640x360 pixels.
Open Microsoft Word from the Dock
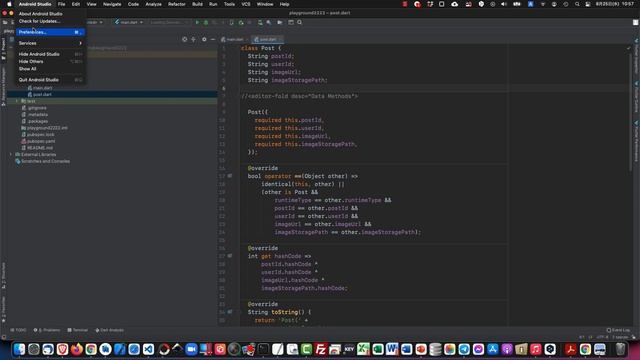pos(392,349)
